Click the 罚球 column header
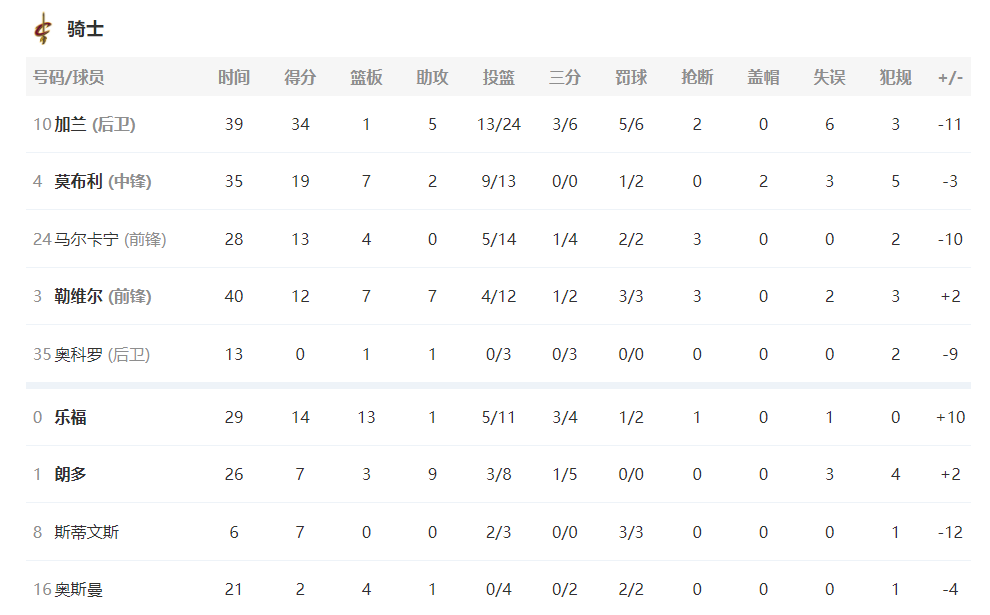 631,77
